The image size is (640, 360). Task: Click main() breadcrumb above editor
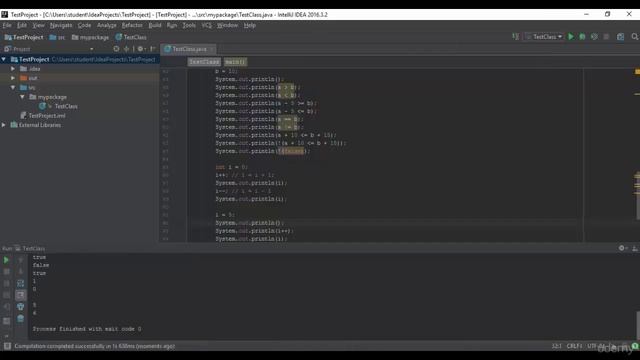tap(235, 62)
